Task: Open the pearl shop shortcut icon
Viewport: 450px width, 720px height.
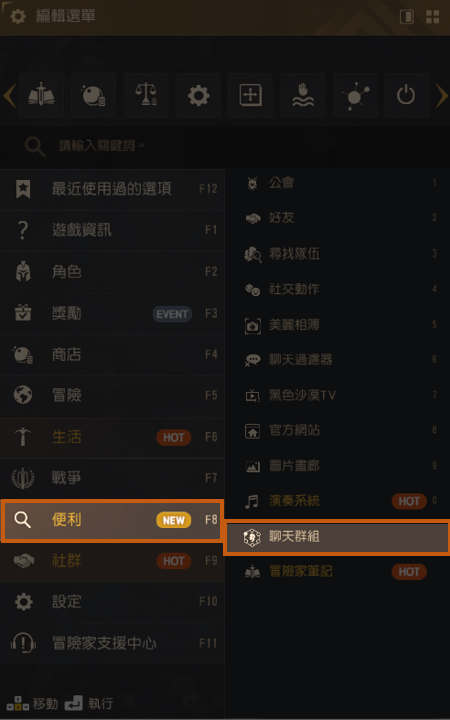Action: point(94,96)
